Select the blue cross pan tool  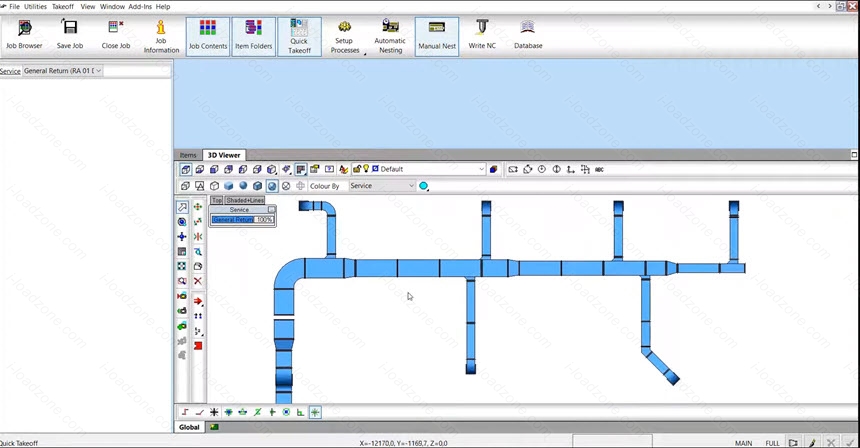pyautogui.click(x=182, y=236)
